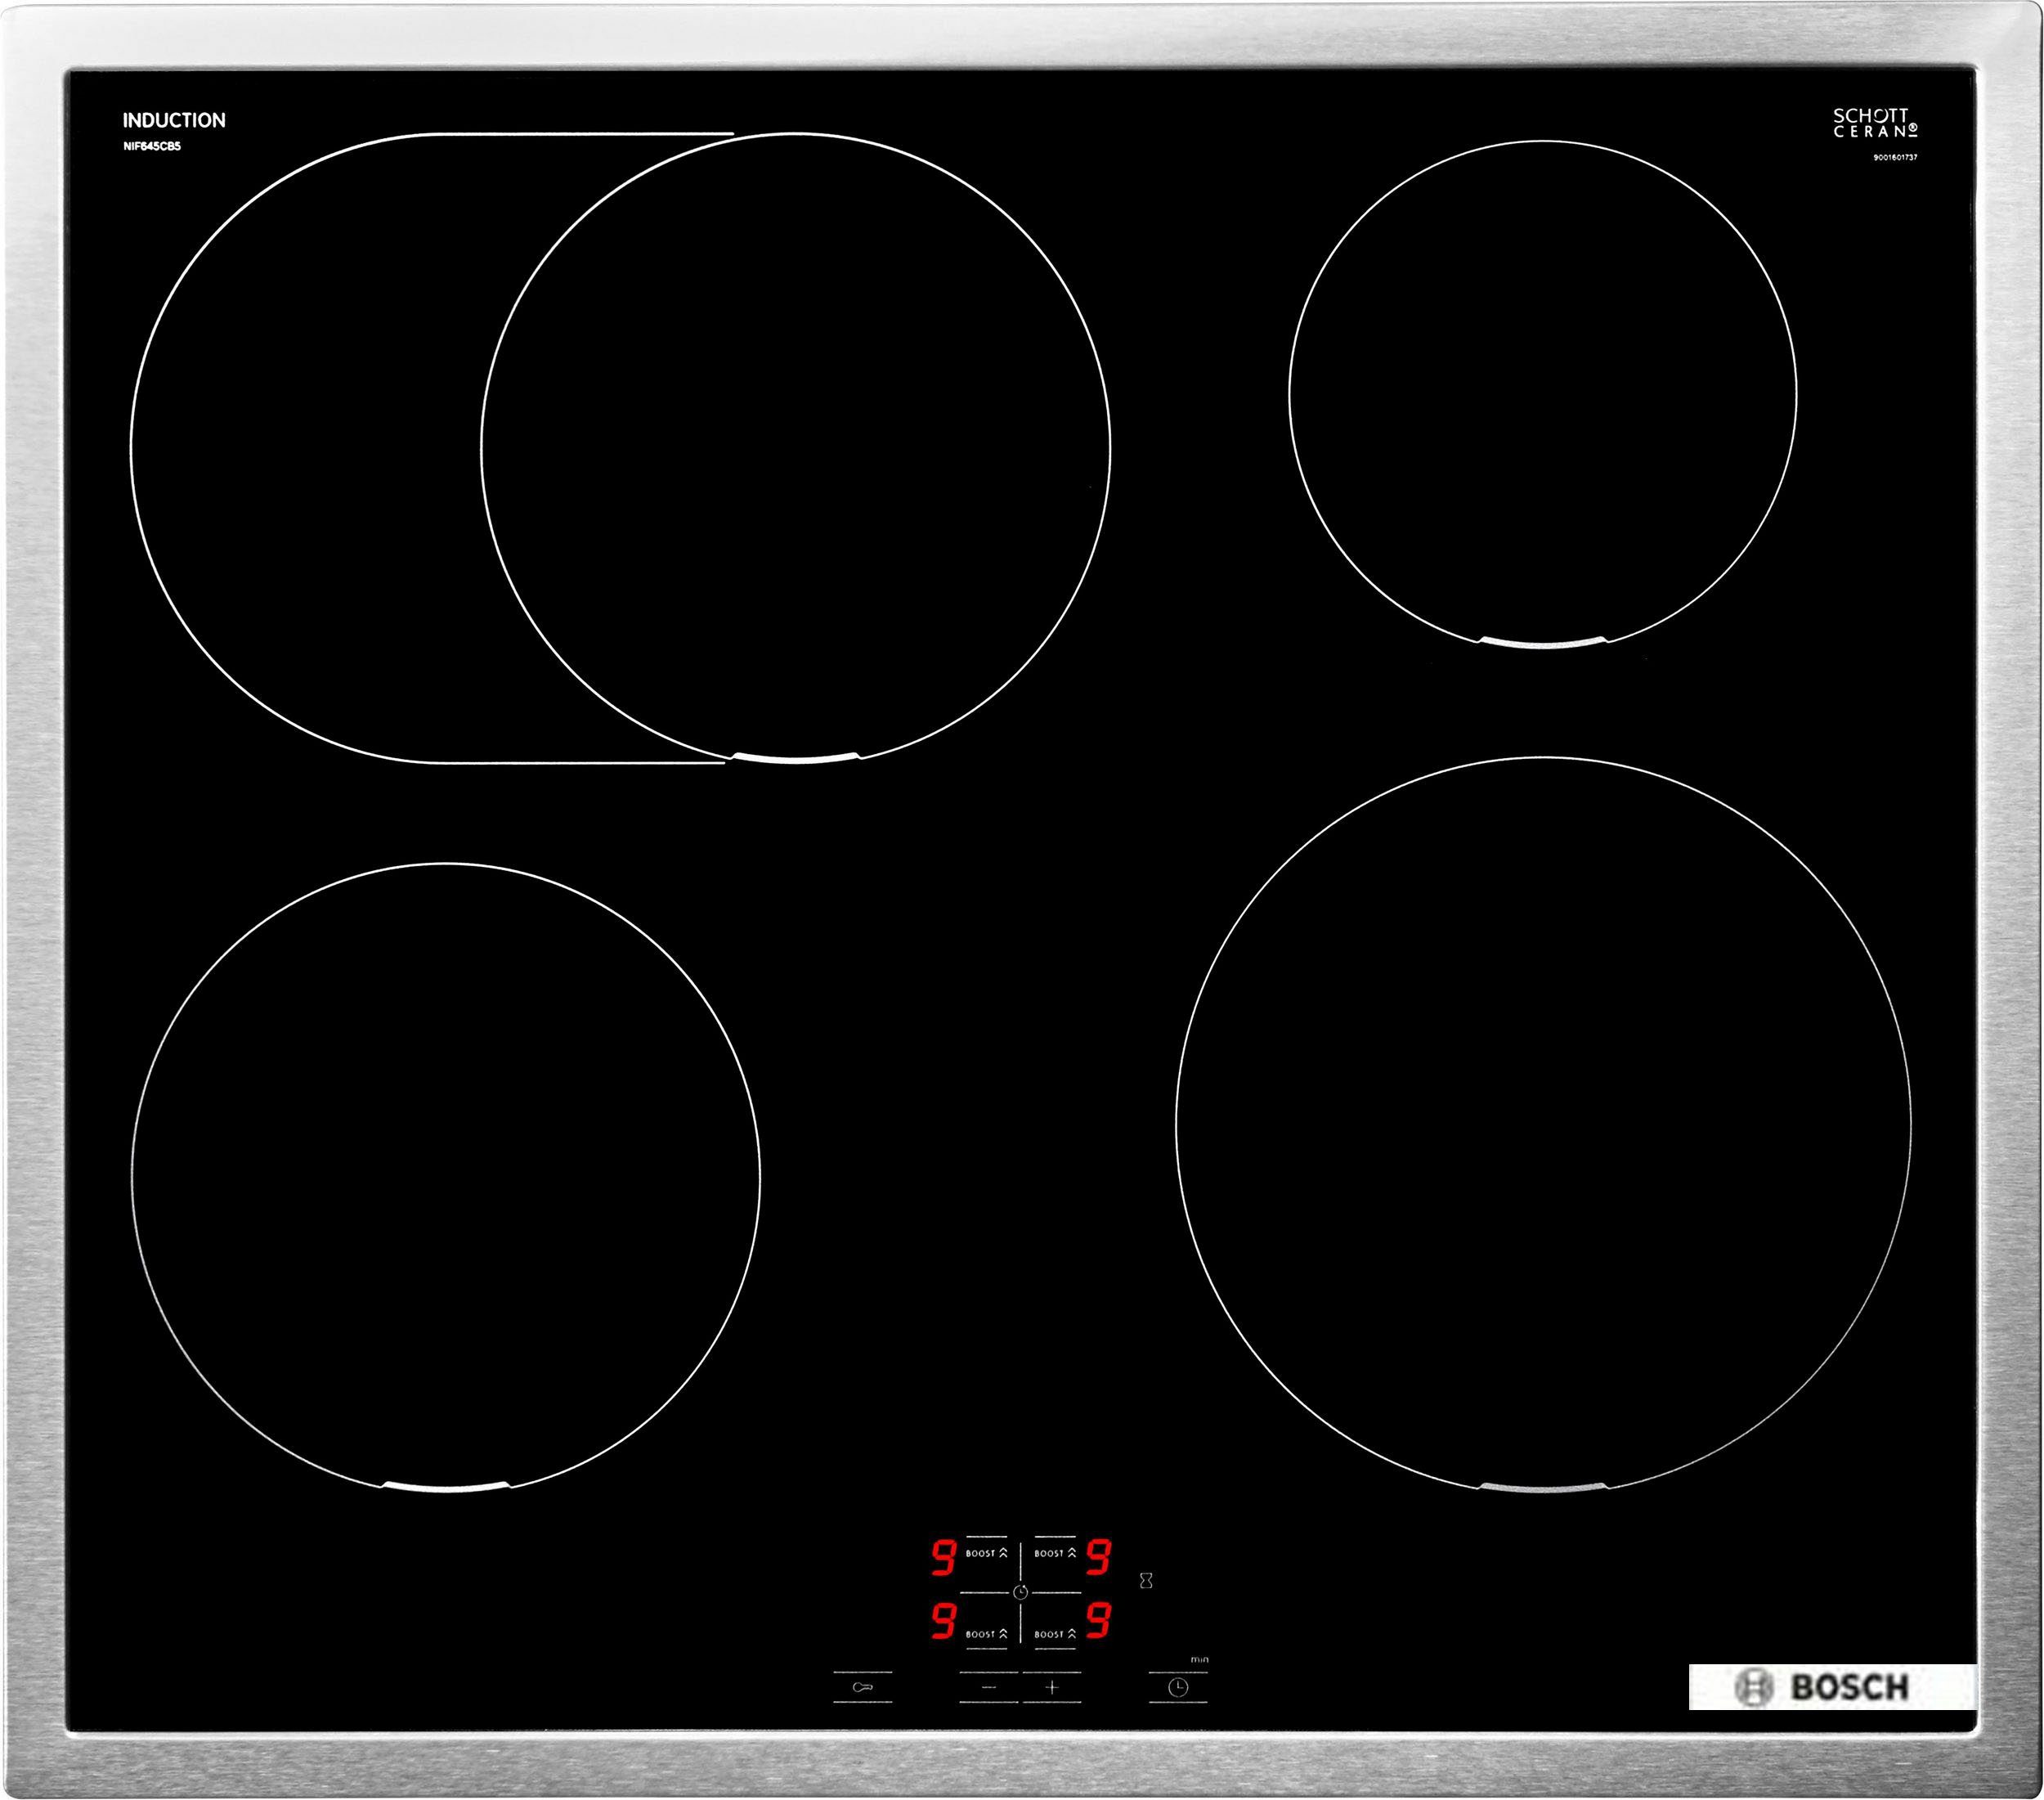Click the INDUCTION label text

coord(174,120)
